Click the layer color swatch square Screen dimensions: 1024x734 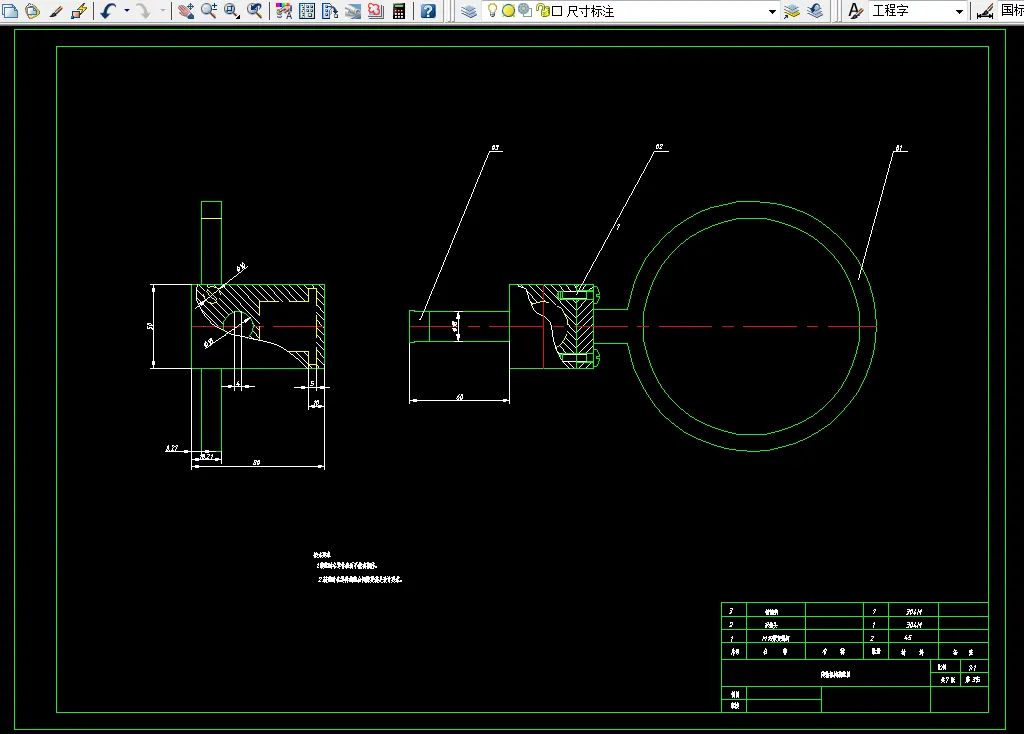coord(557,11)
